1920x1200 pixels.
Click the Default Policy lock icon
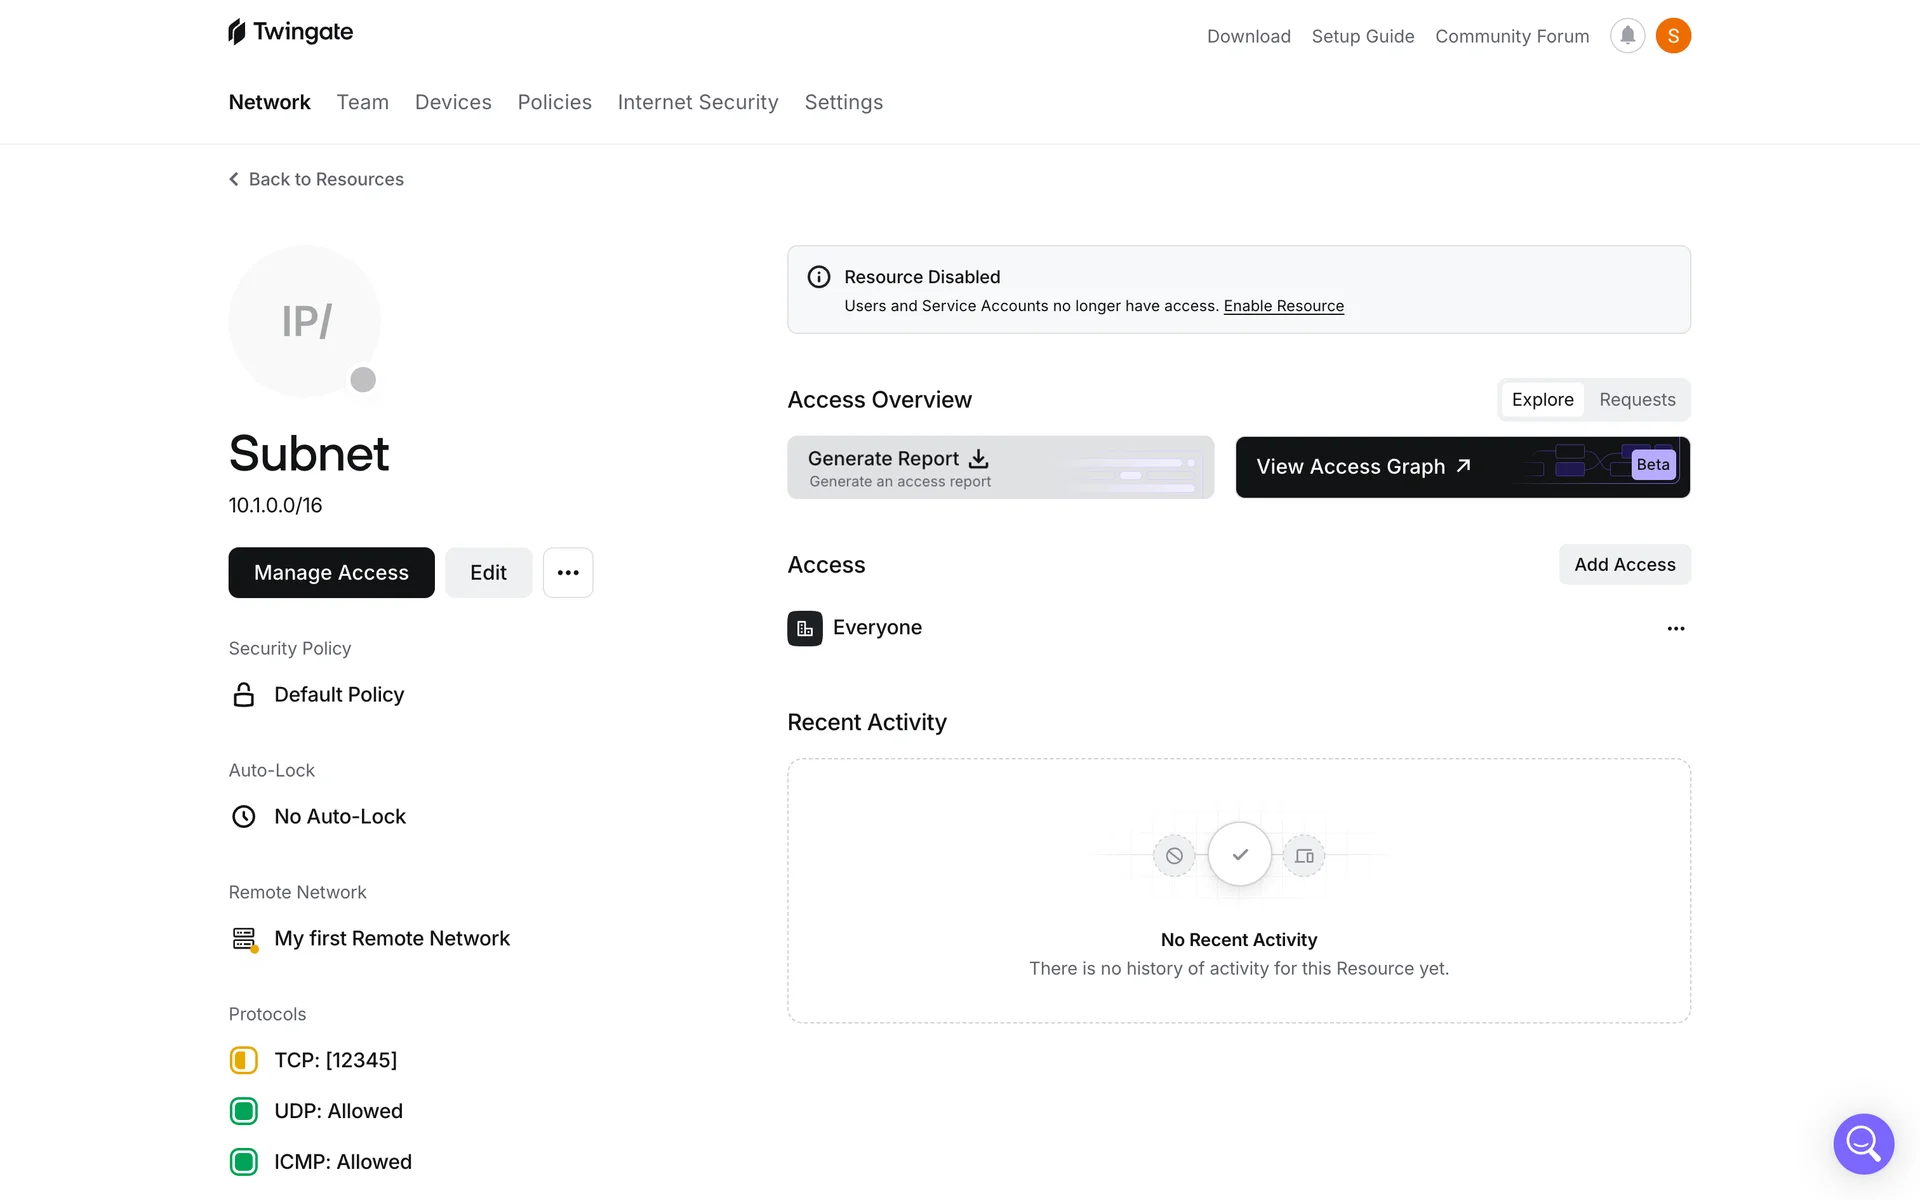coord(244,695)
